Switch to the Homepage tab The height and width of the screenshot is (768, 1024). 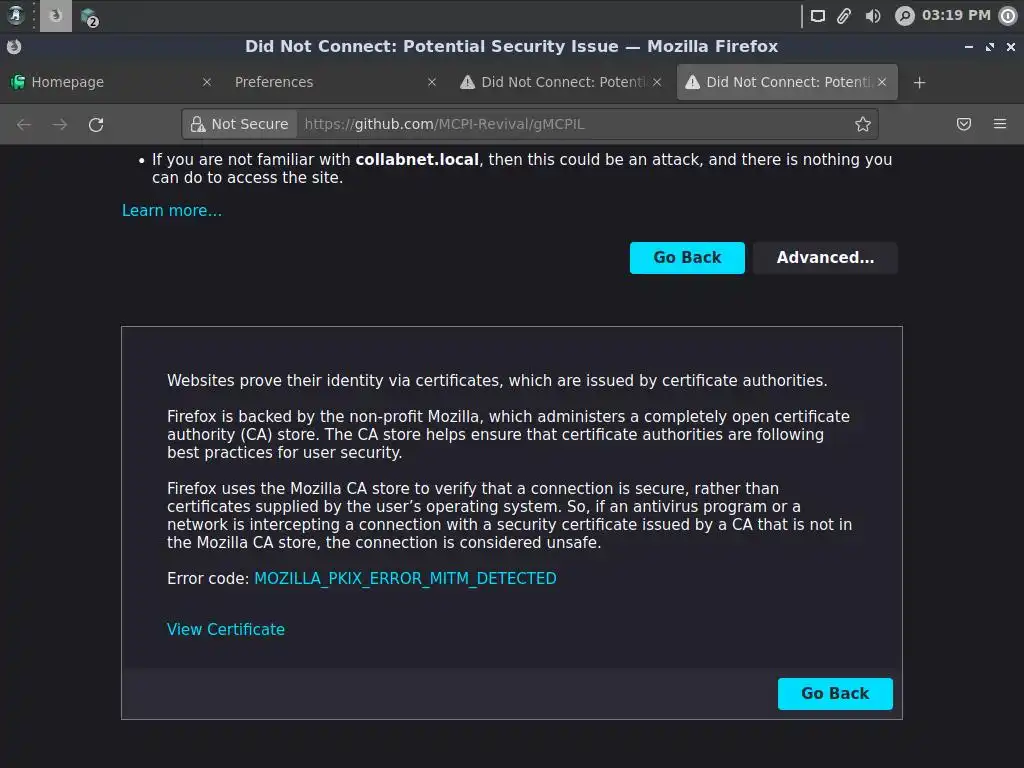(x=110, y=82)
